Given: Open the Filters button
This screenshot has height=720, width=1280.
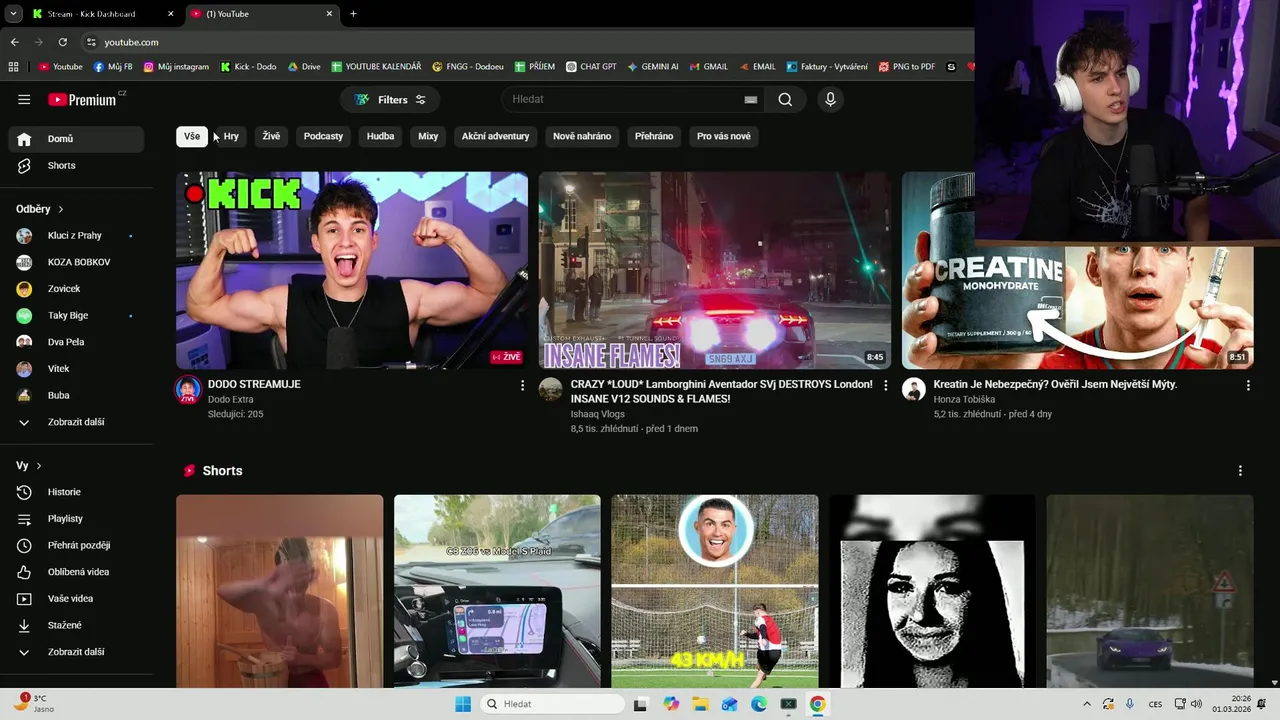Looking at the screenshot, I should click(x=390, y=99).
